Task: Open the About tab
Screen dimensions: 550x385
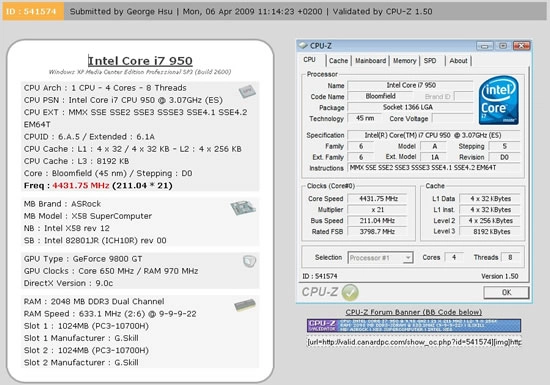Action: (458, 61)
